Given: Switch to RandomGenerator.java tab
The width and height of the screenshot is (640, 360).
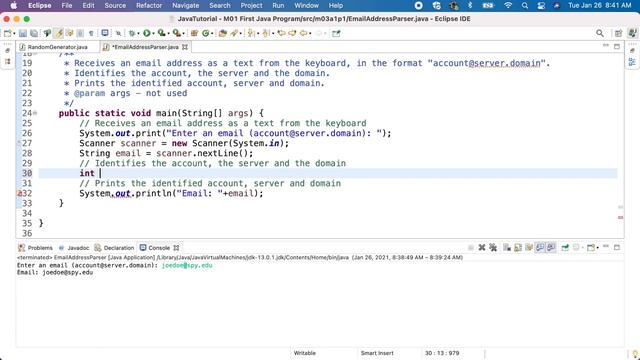Looking at the screenshot, I should click(57, 47).
